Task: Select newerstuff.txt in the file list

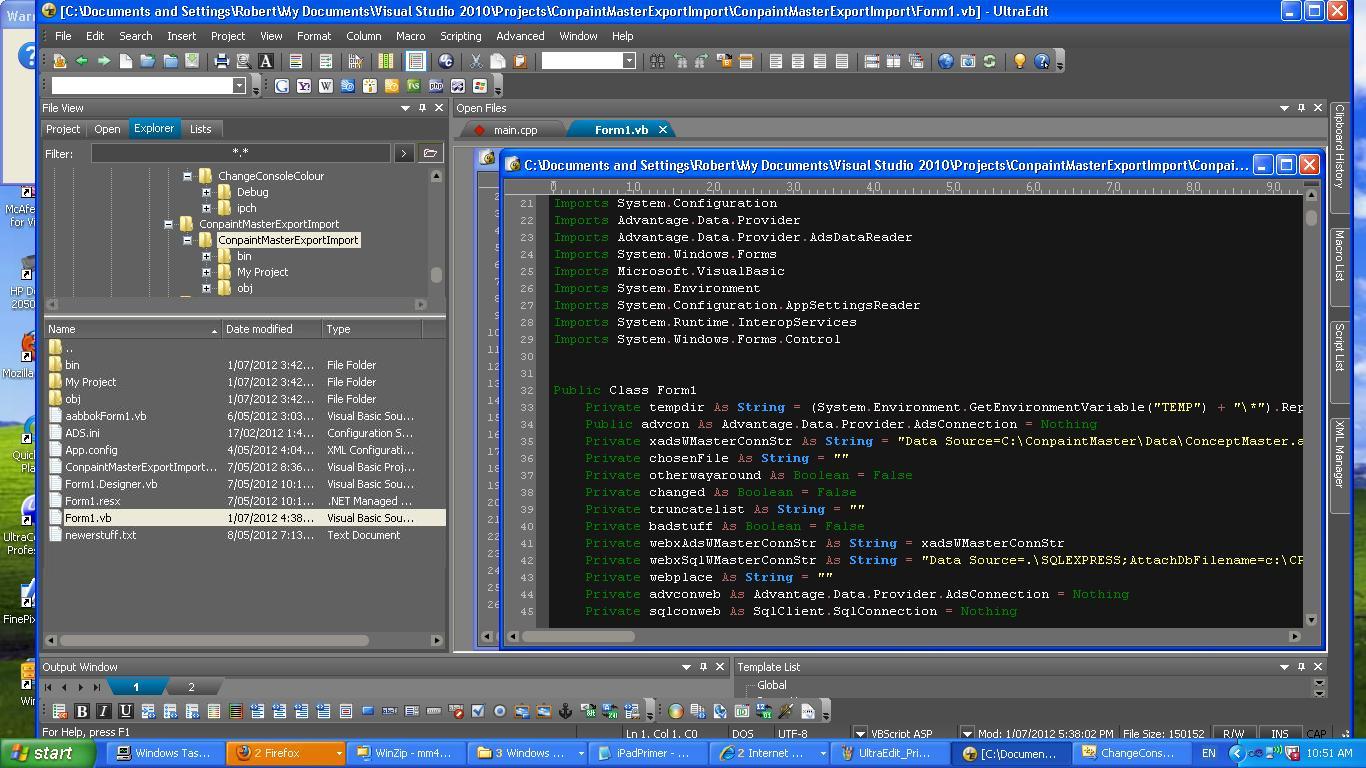Action: point(100,535)
